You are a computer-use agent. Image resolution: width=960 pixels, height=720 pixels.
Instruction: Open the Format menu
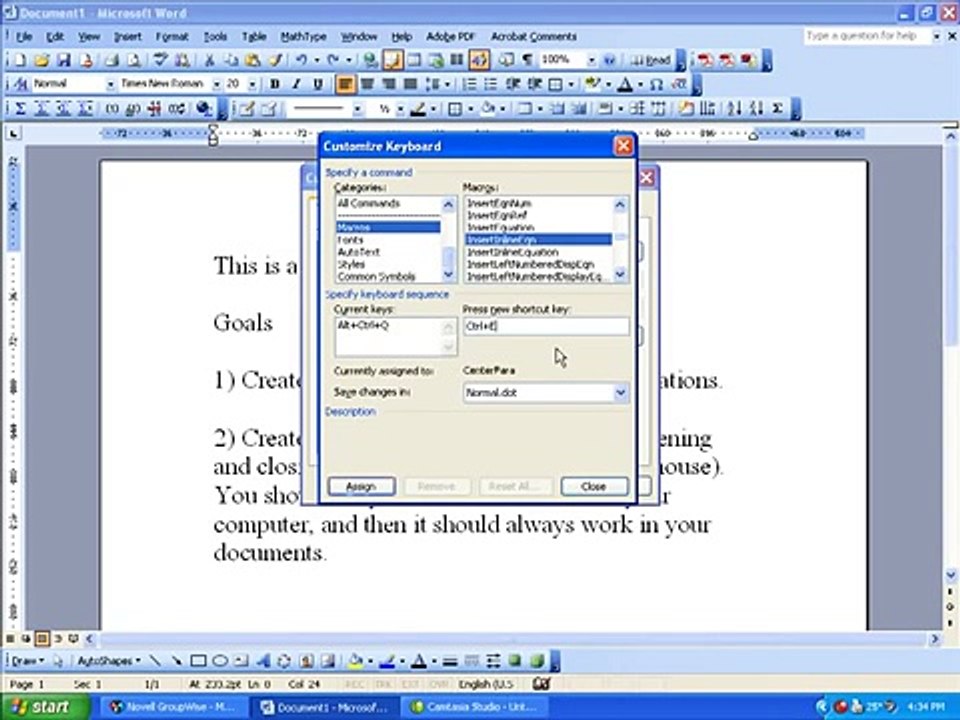pyautogui.click(x=172, y=37)
